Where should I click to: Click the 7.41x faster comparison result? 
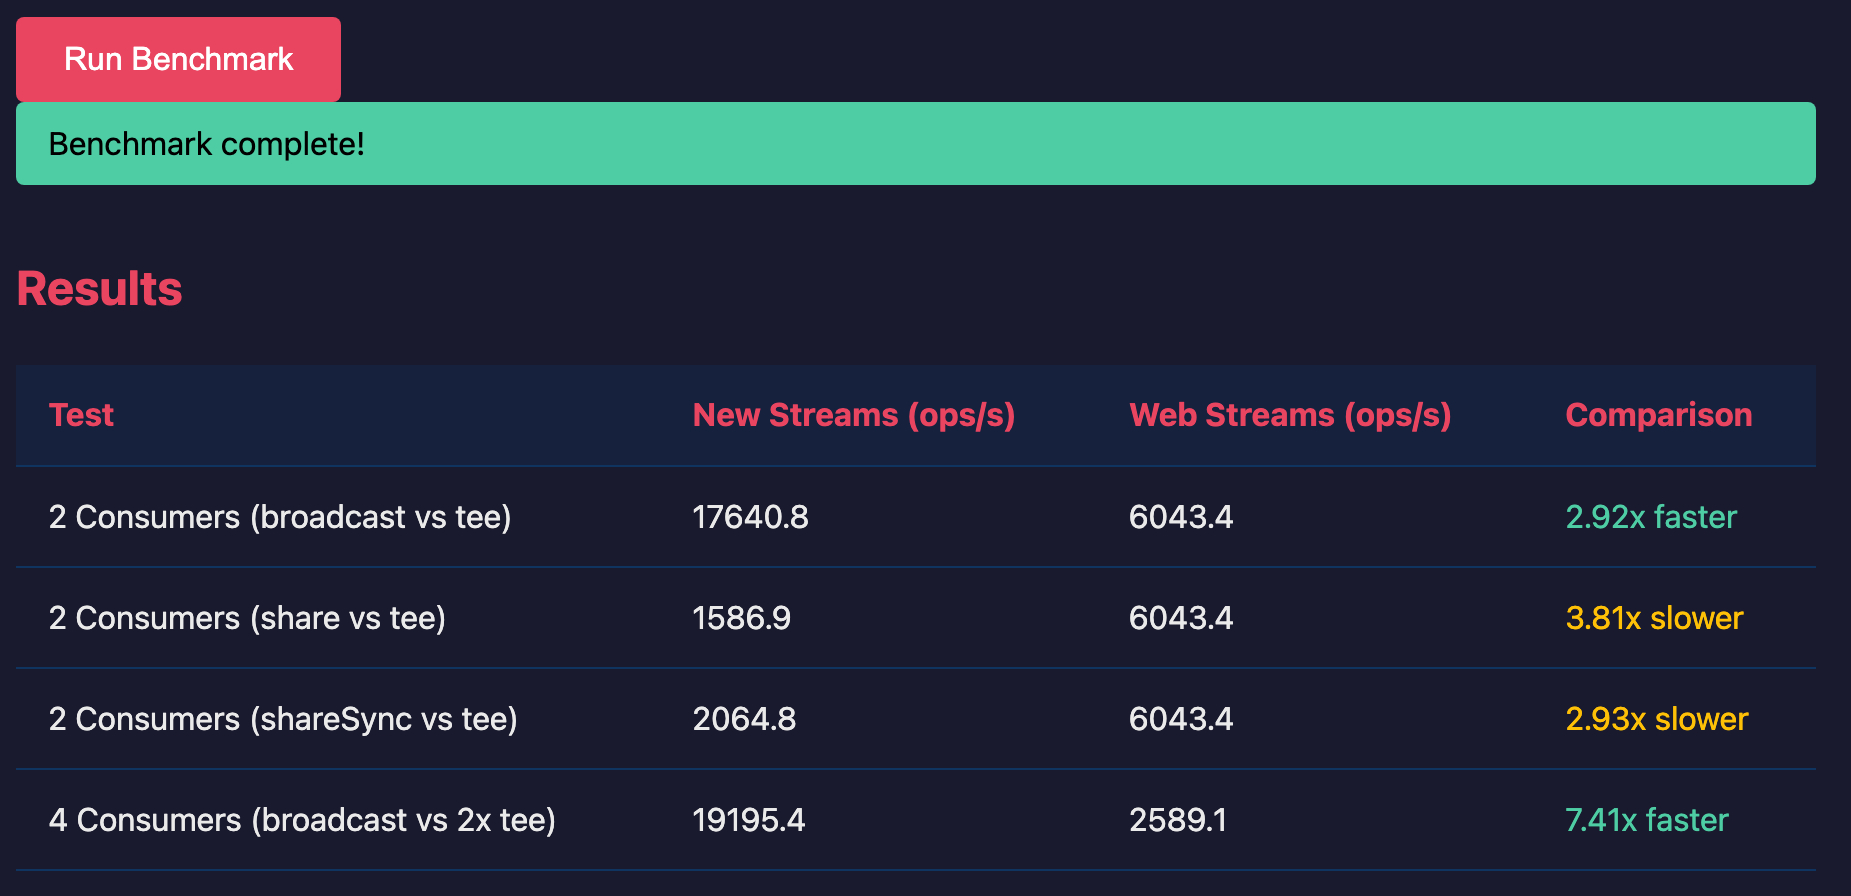1646,820
